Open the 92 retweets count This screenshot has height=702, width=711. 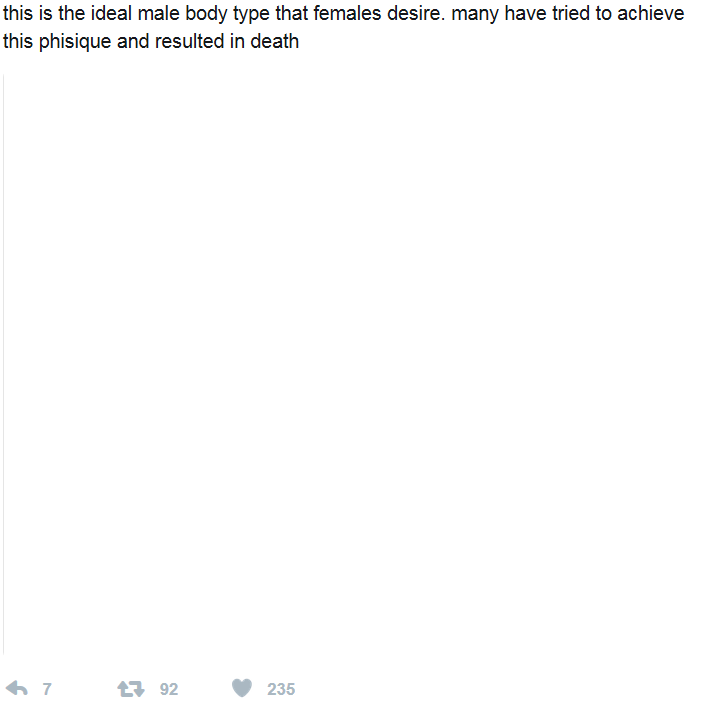point(169,689)
